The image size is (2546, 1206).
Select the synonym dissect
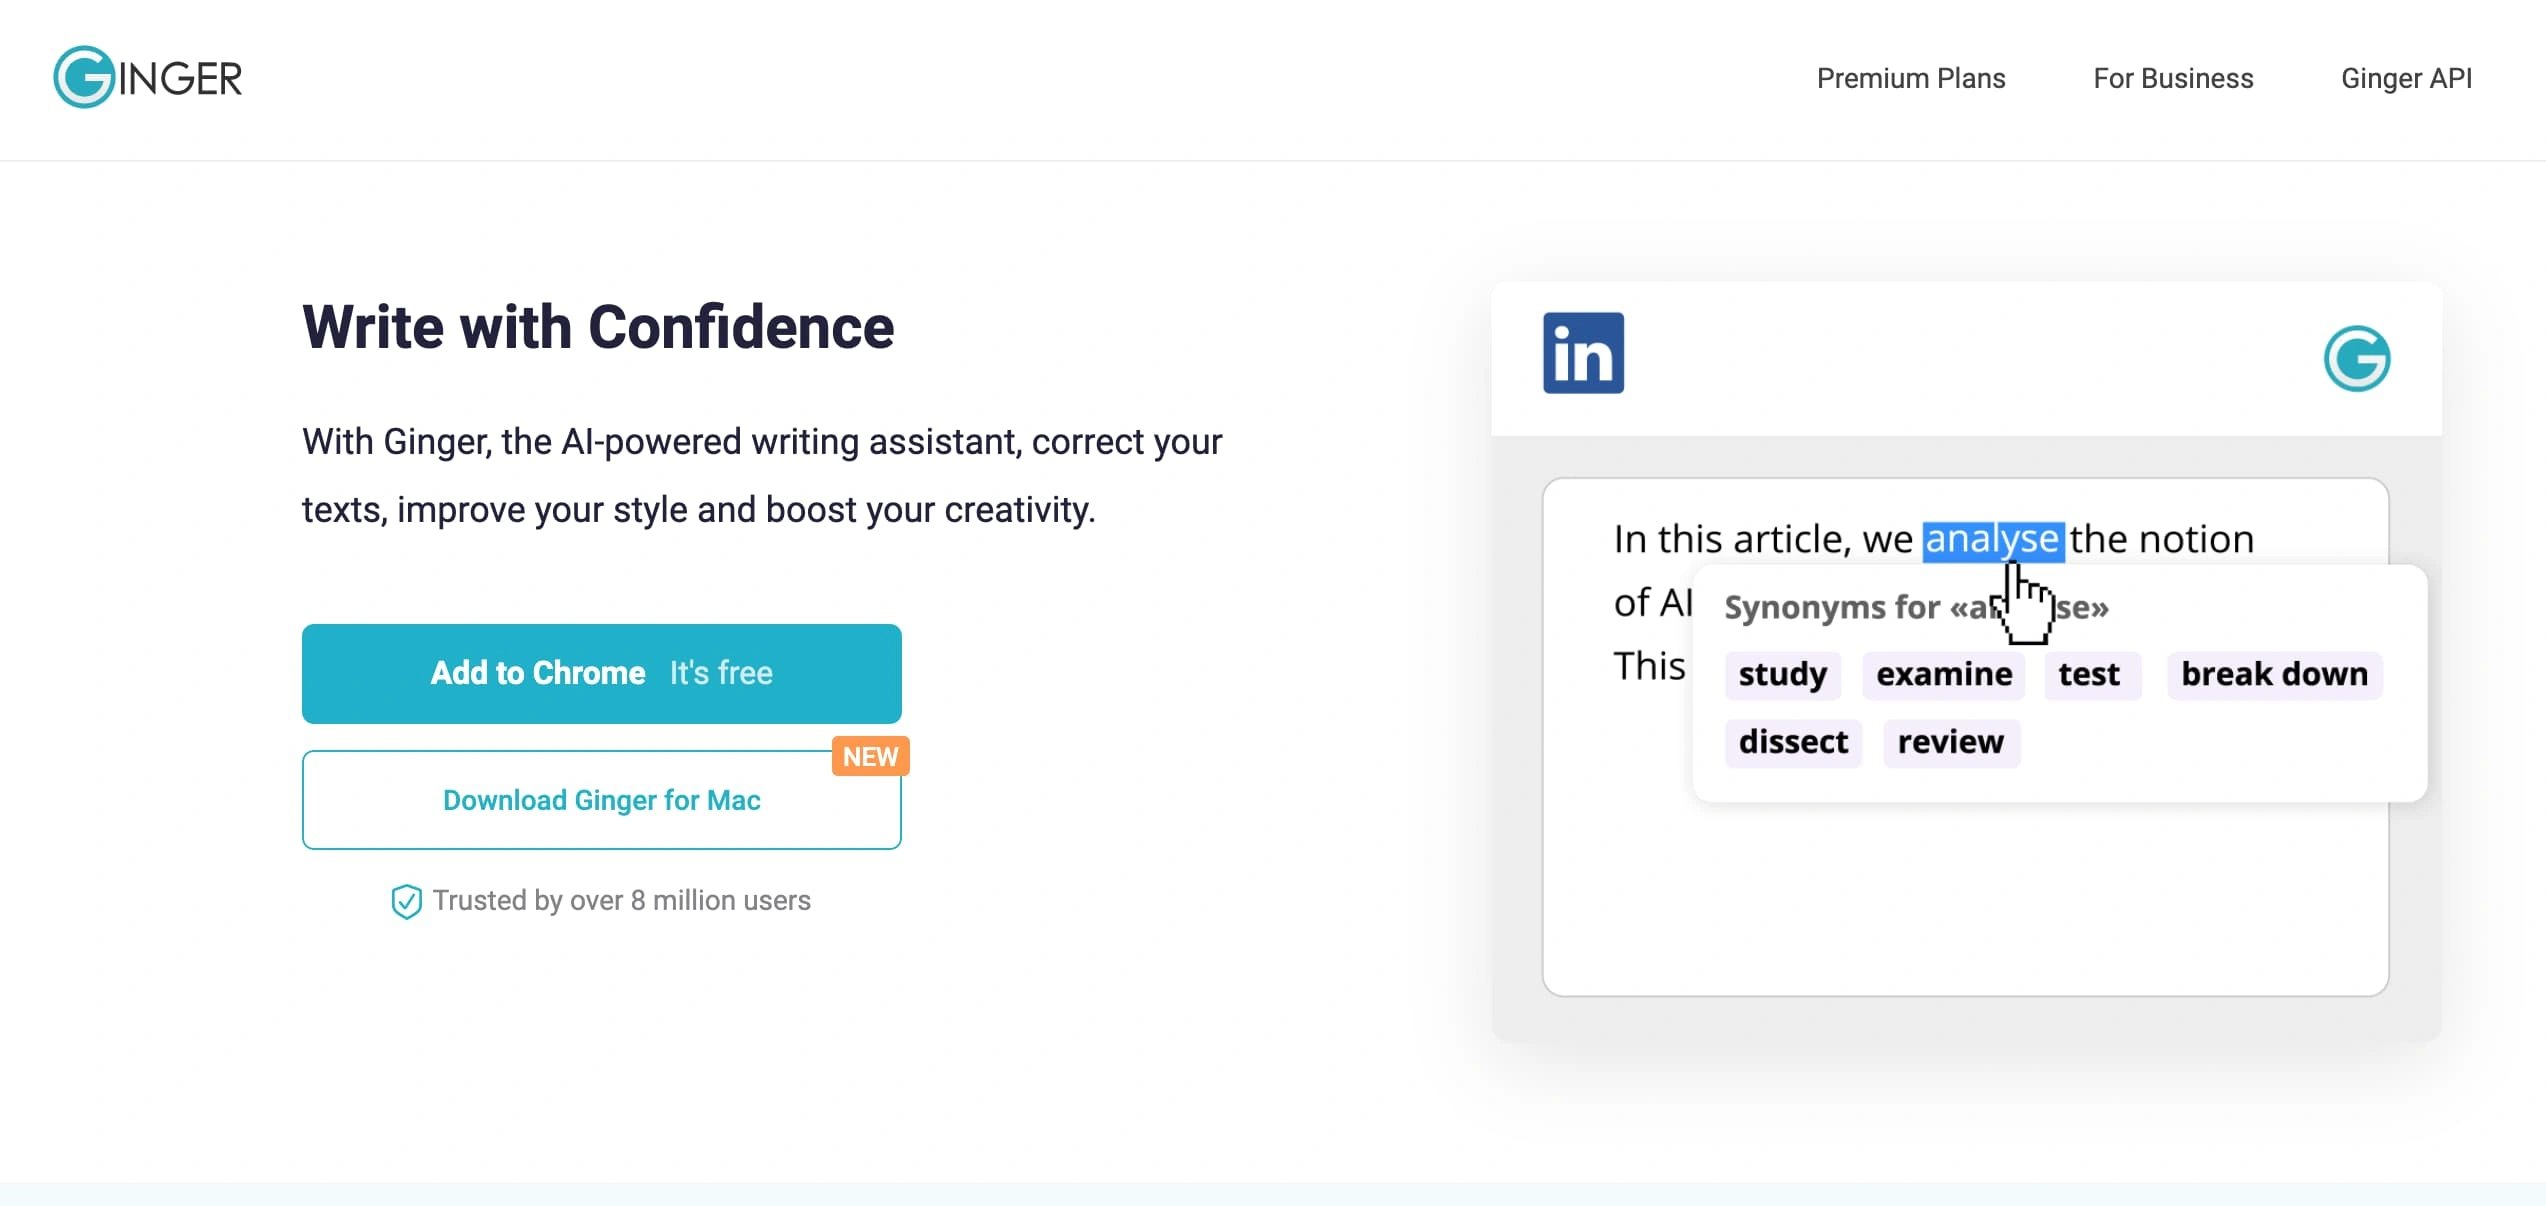pyautogui.click(x=1793, y=742)
